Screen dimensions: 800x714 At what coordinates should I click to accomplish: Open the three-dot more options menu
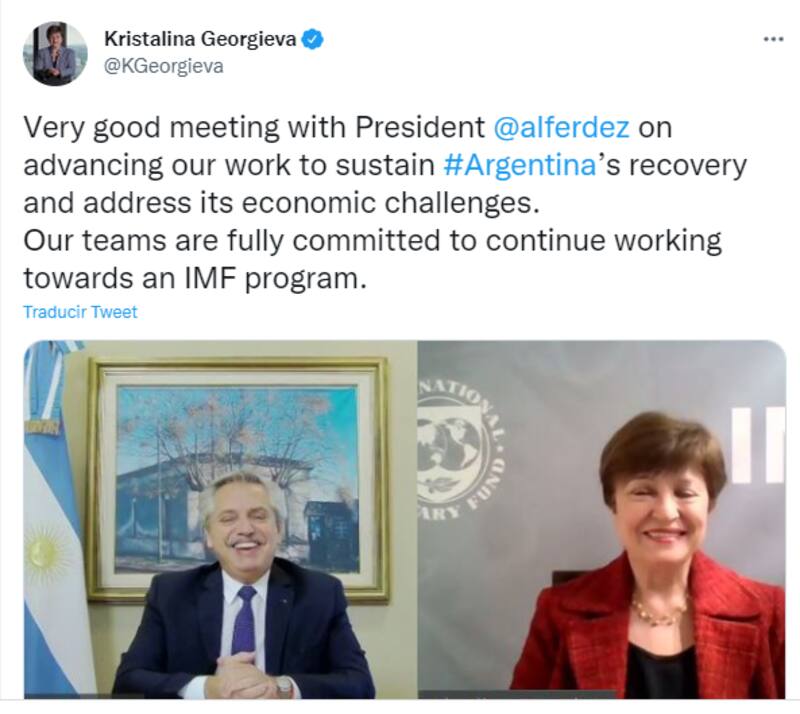tap(773, 39)
